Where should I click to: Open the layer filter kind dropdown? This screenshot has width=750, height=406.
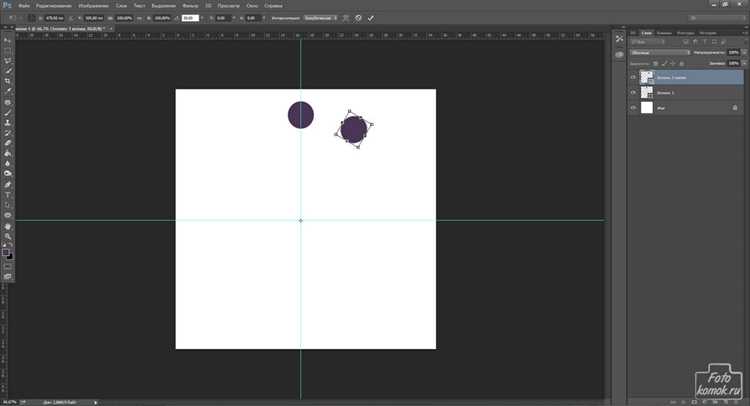647,42
